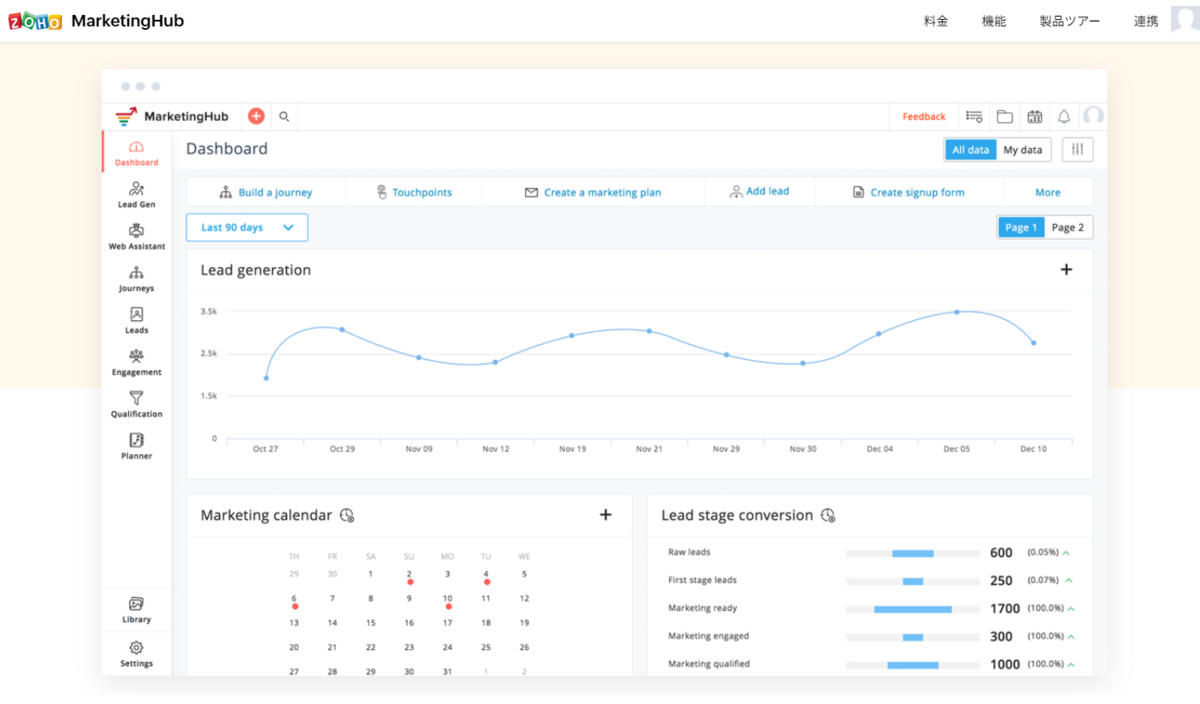1200x704 pixels.
Task: Select day 10 with red dot in calendar
Action: point(447,600)
